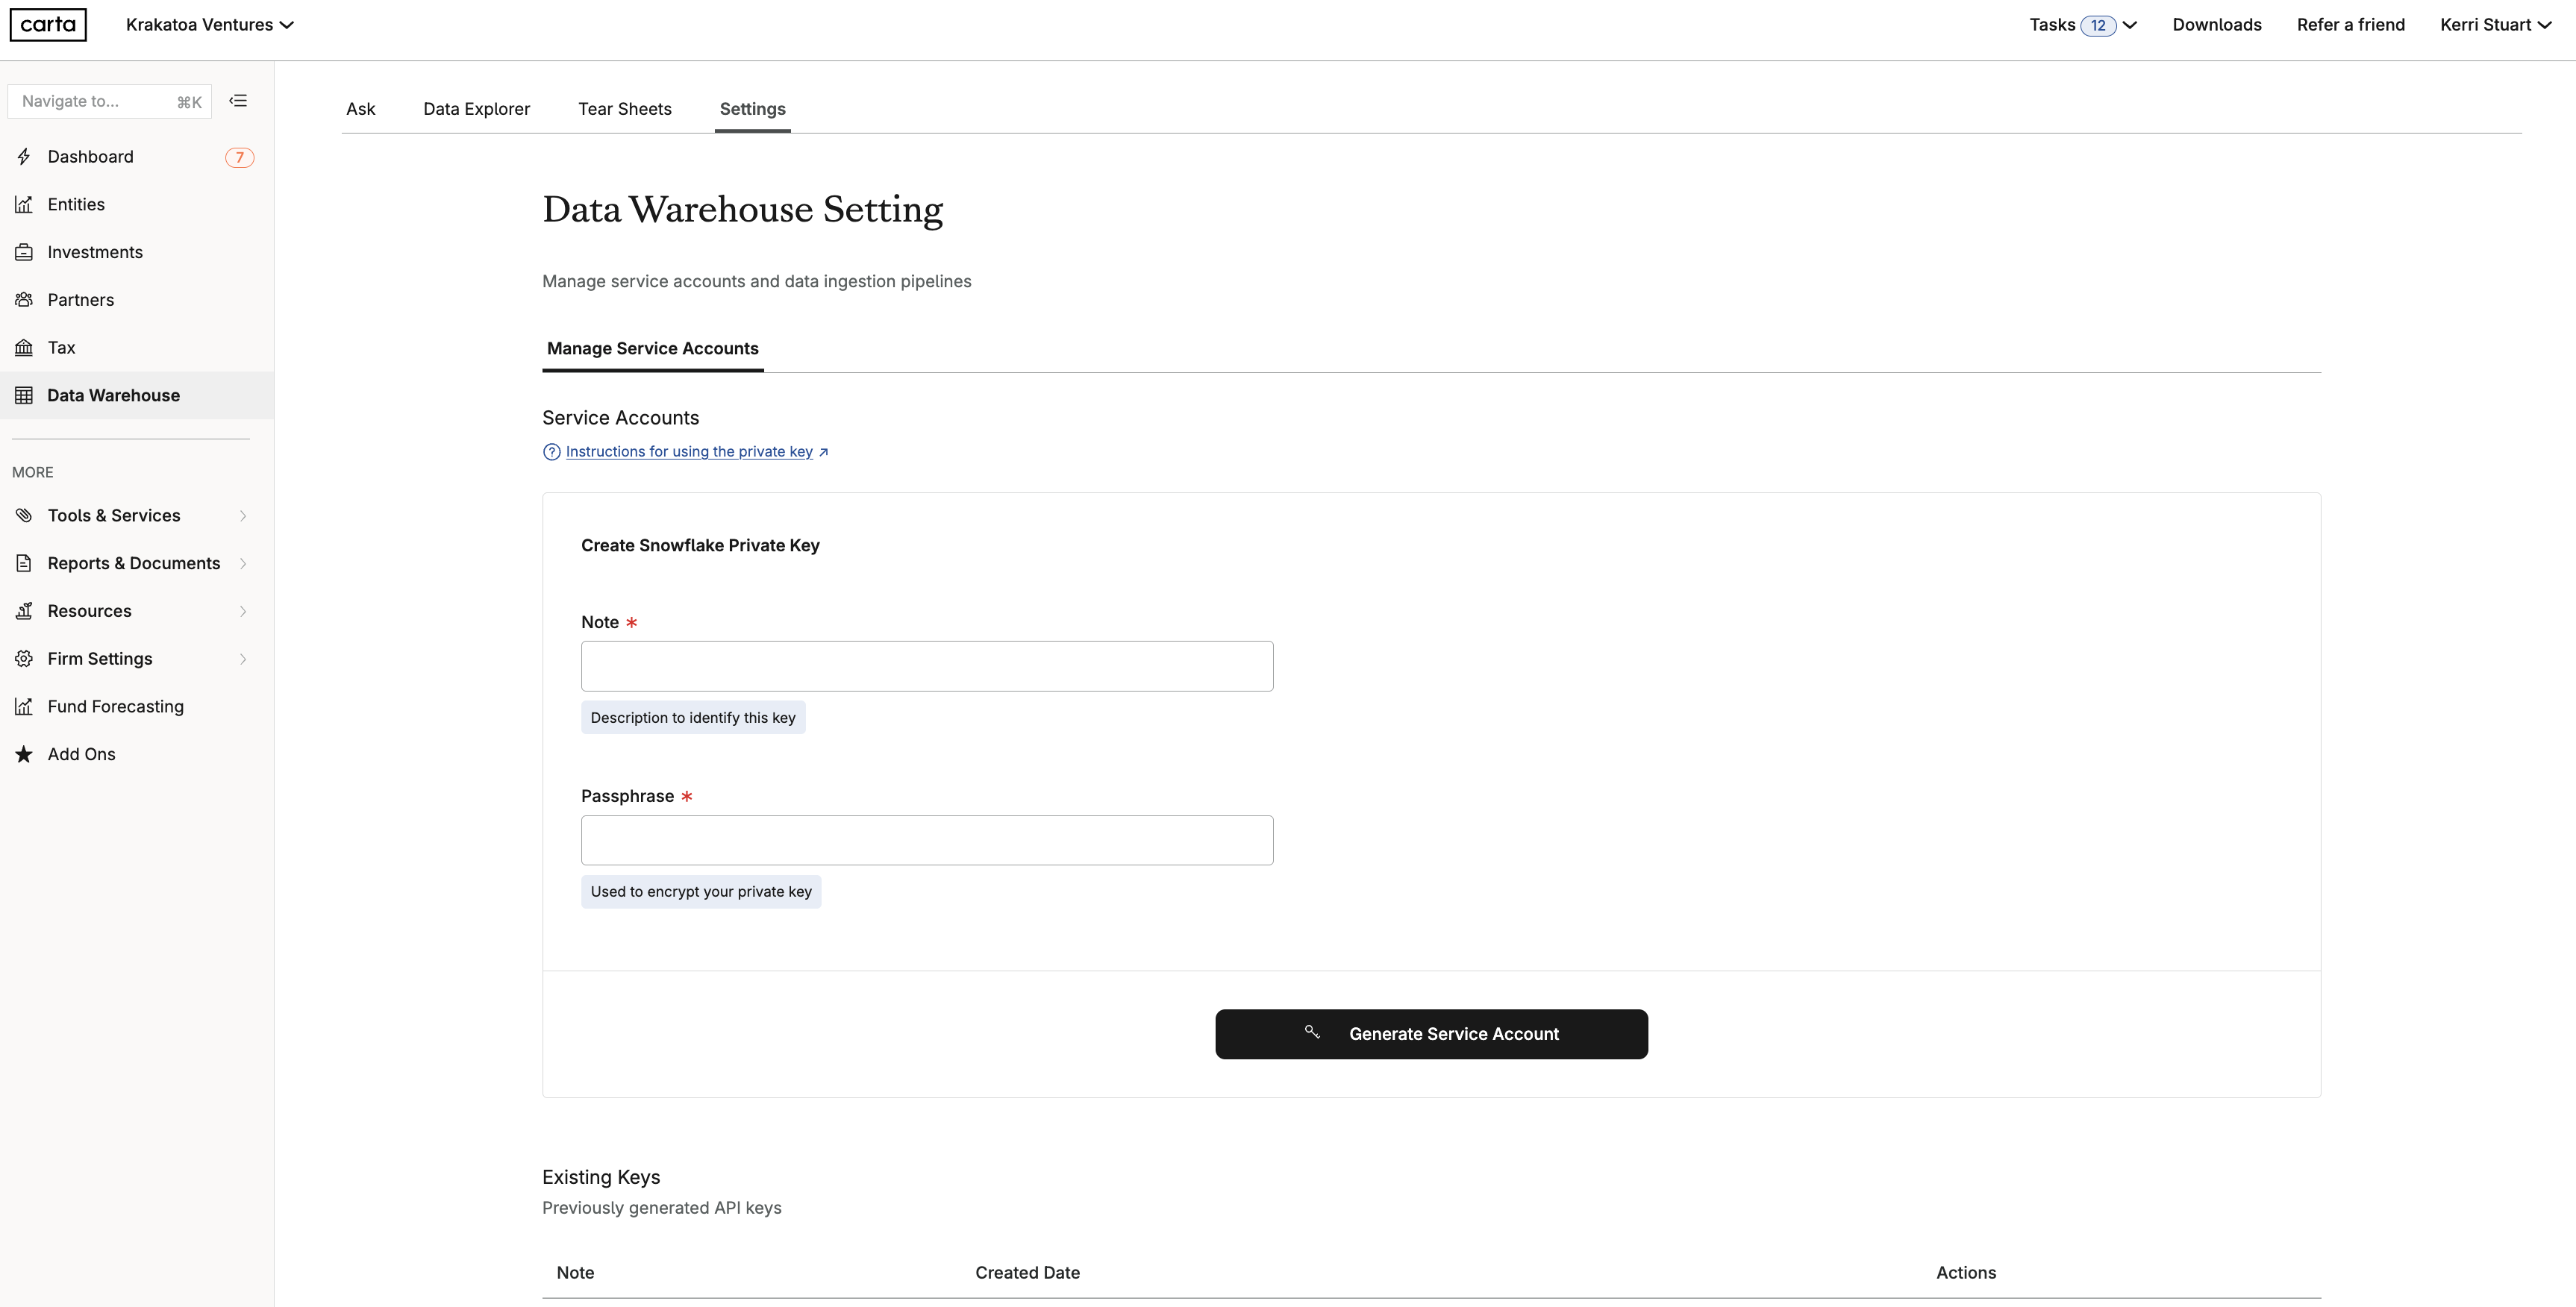Open the Kerri Stuart user menu

[x=2494, y=25]
